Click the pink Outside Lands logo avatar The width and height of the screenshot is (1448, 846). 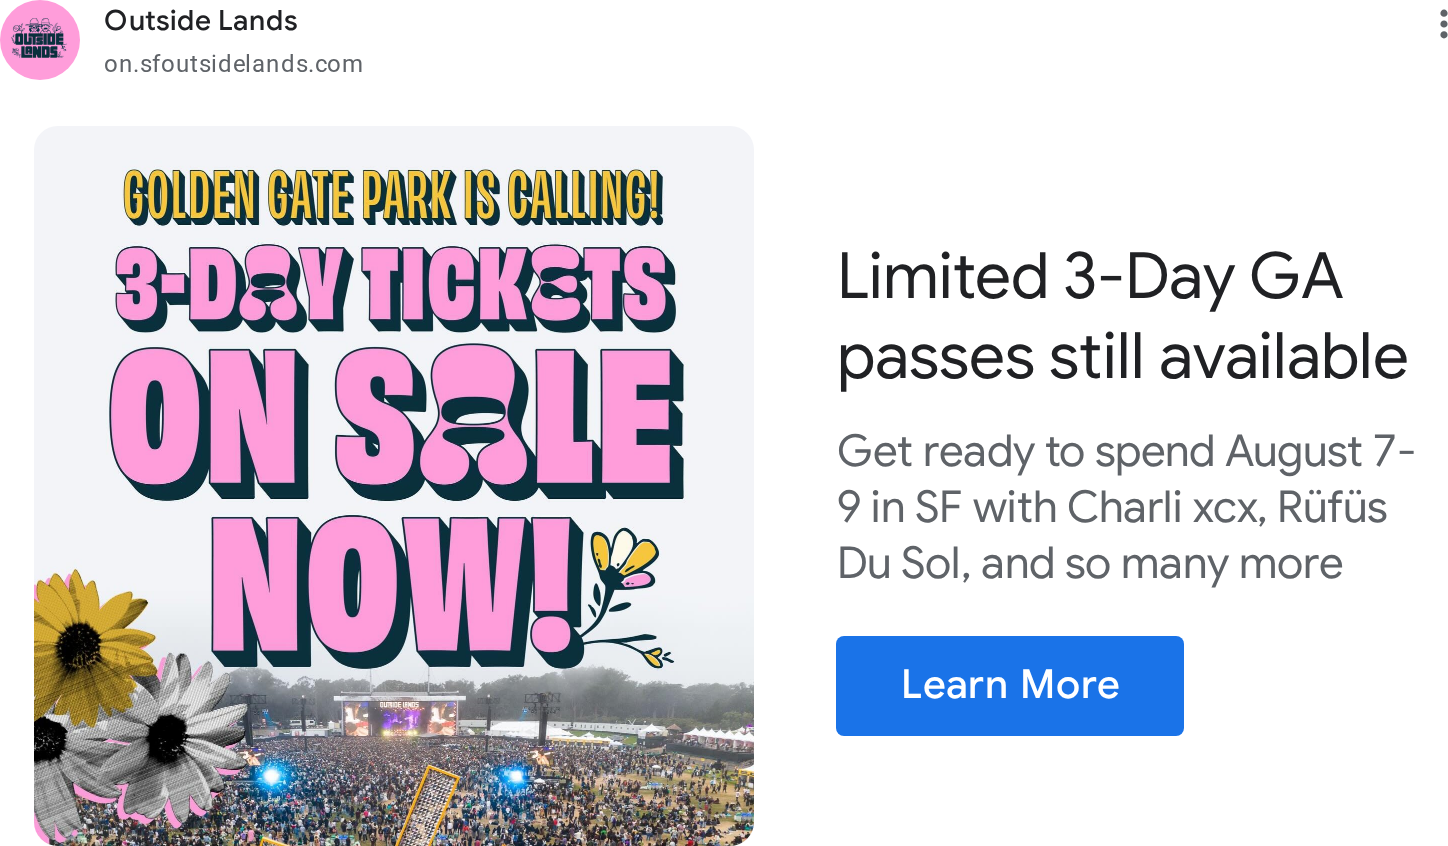point(40,40)
